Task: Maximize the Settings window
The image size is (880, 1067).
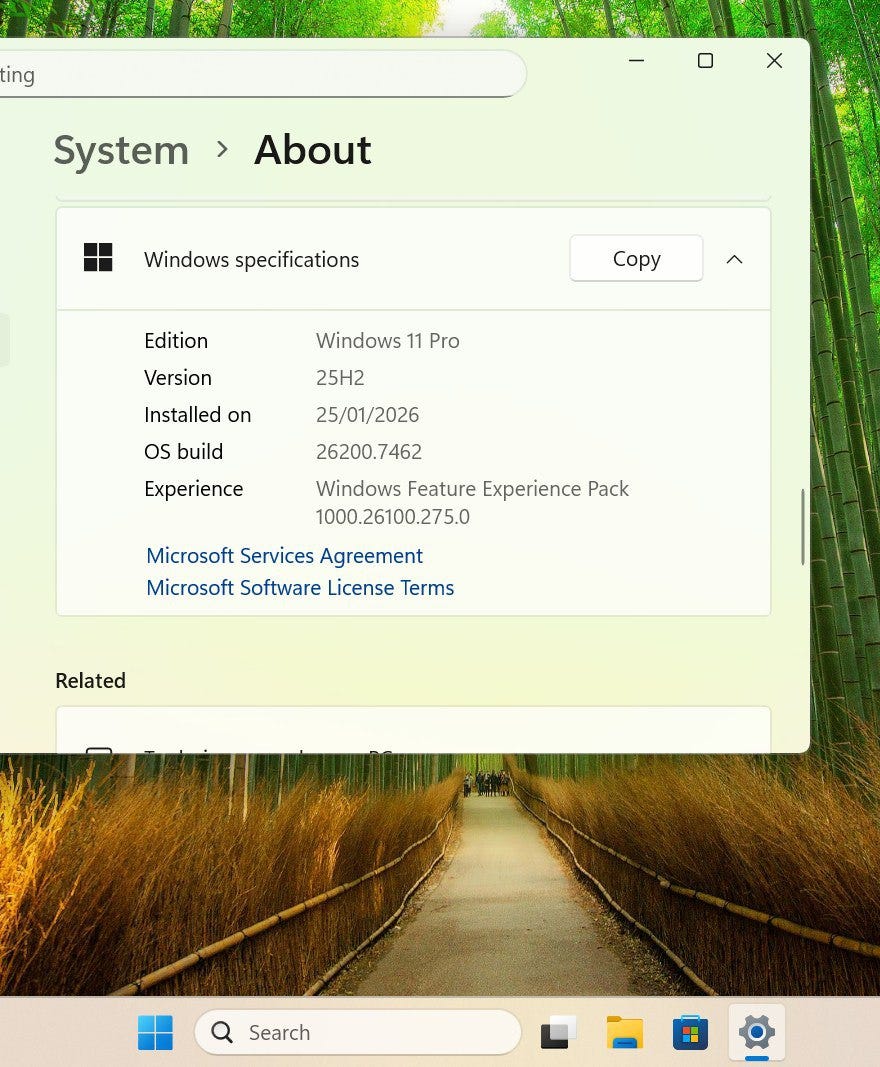Action: click(x=706, y=61)
